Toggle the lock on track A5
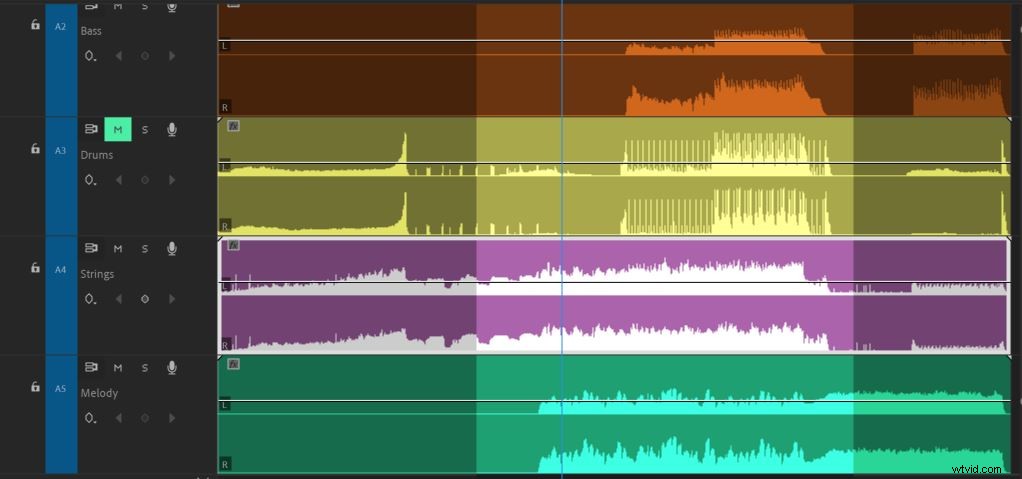The width and height of the screenshot is (1022, 479). tap(35, 386)
